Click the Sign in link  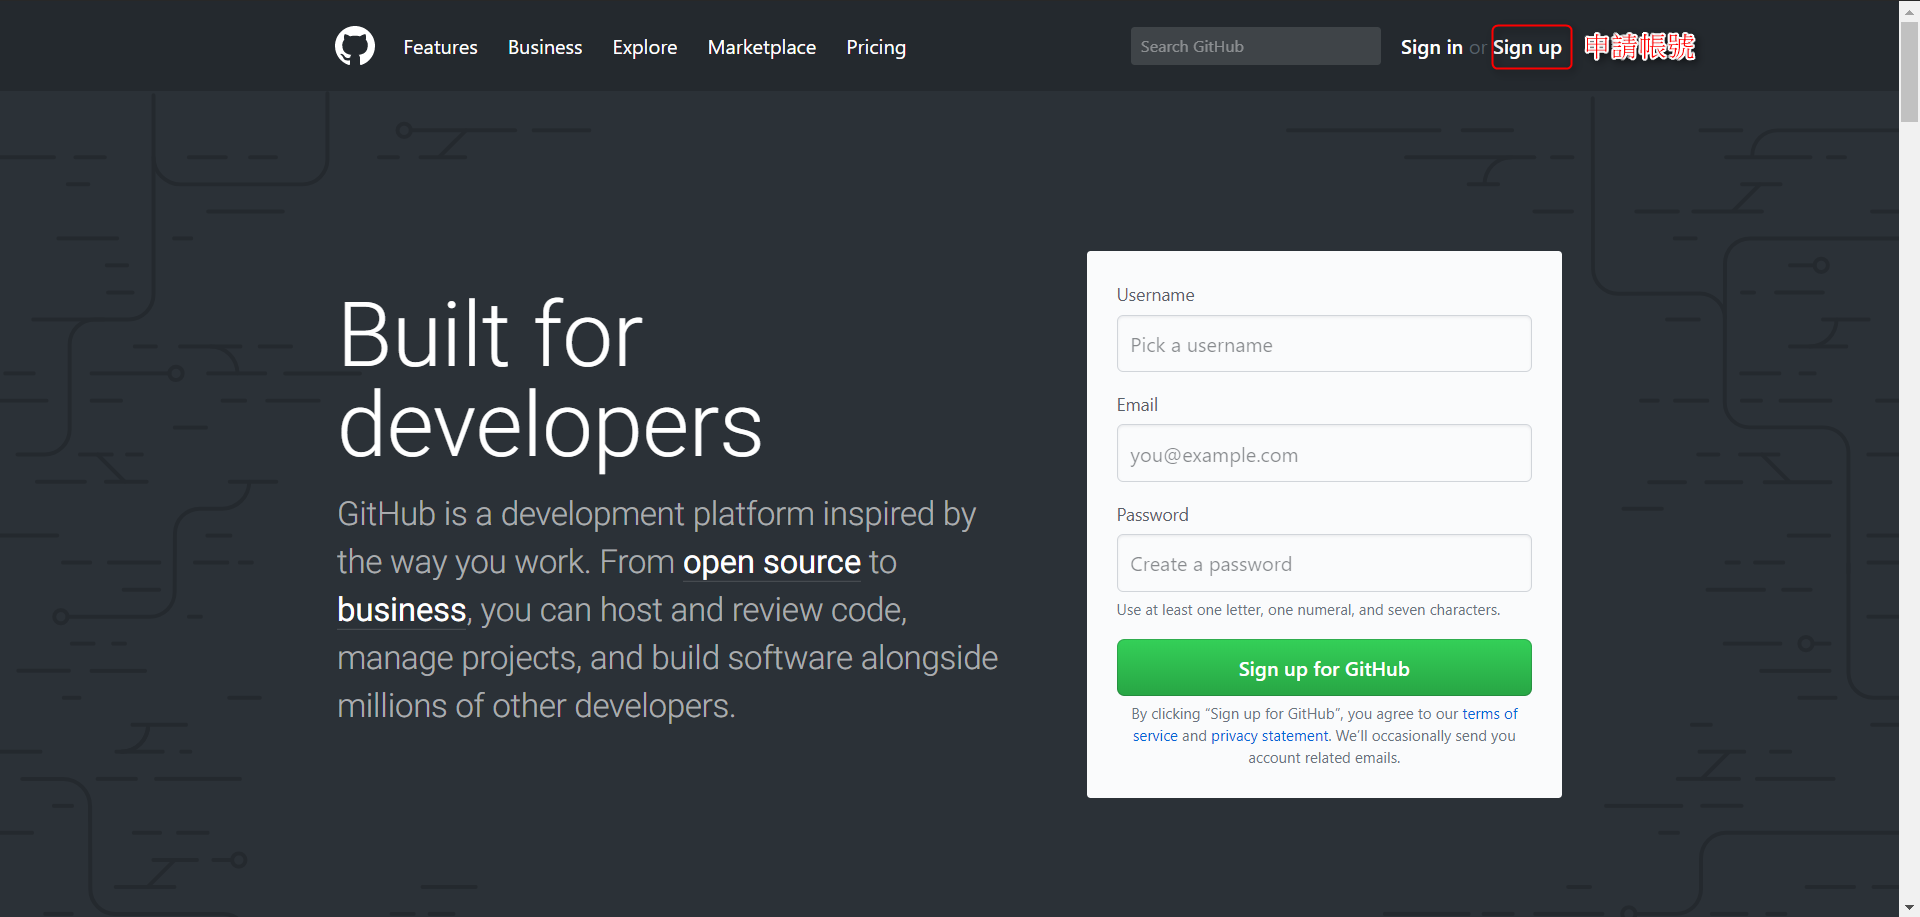pyautogui.click(x=1431, y=47)
